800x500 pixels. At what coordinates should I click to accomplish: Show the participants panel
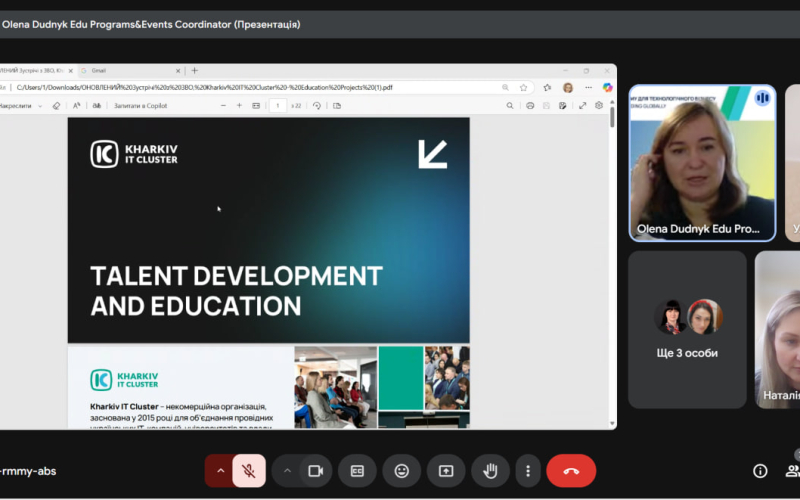[792, 471]
